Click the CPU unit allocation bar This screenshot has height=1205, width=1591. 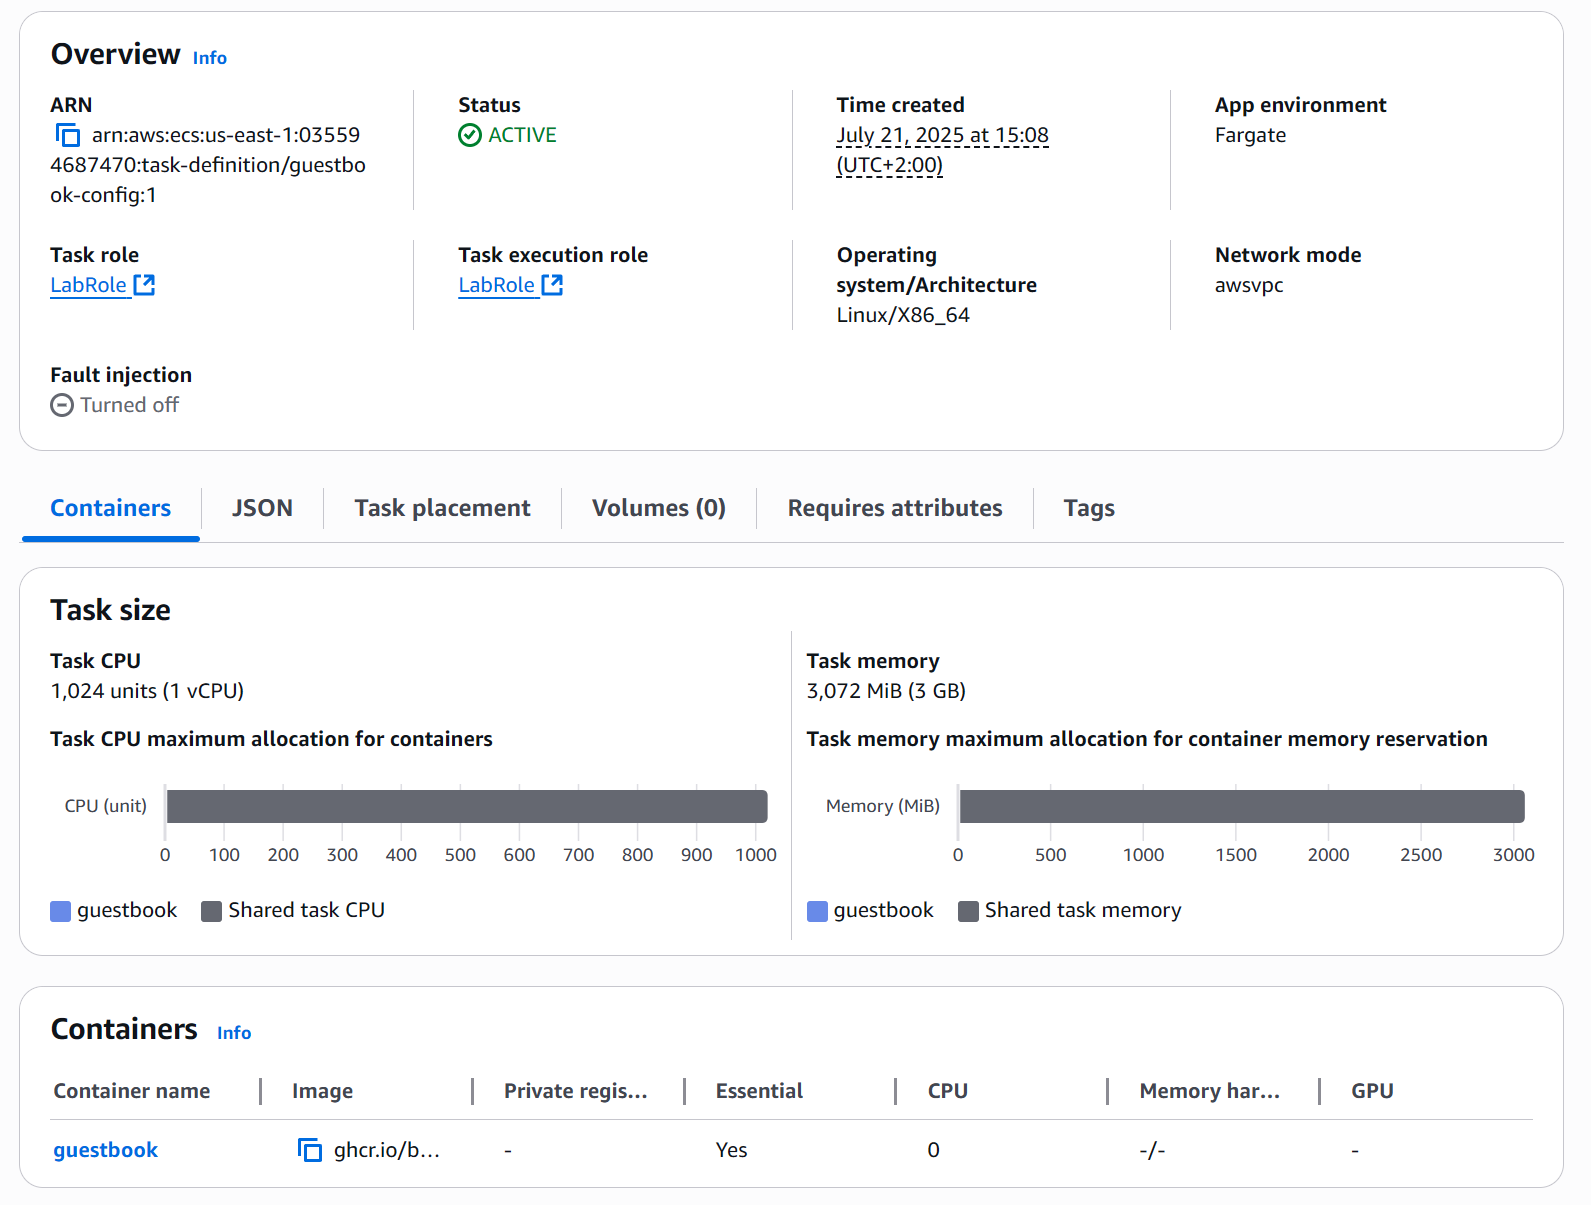coord(466,806)
